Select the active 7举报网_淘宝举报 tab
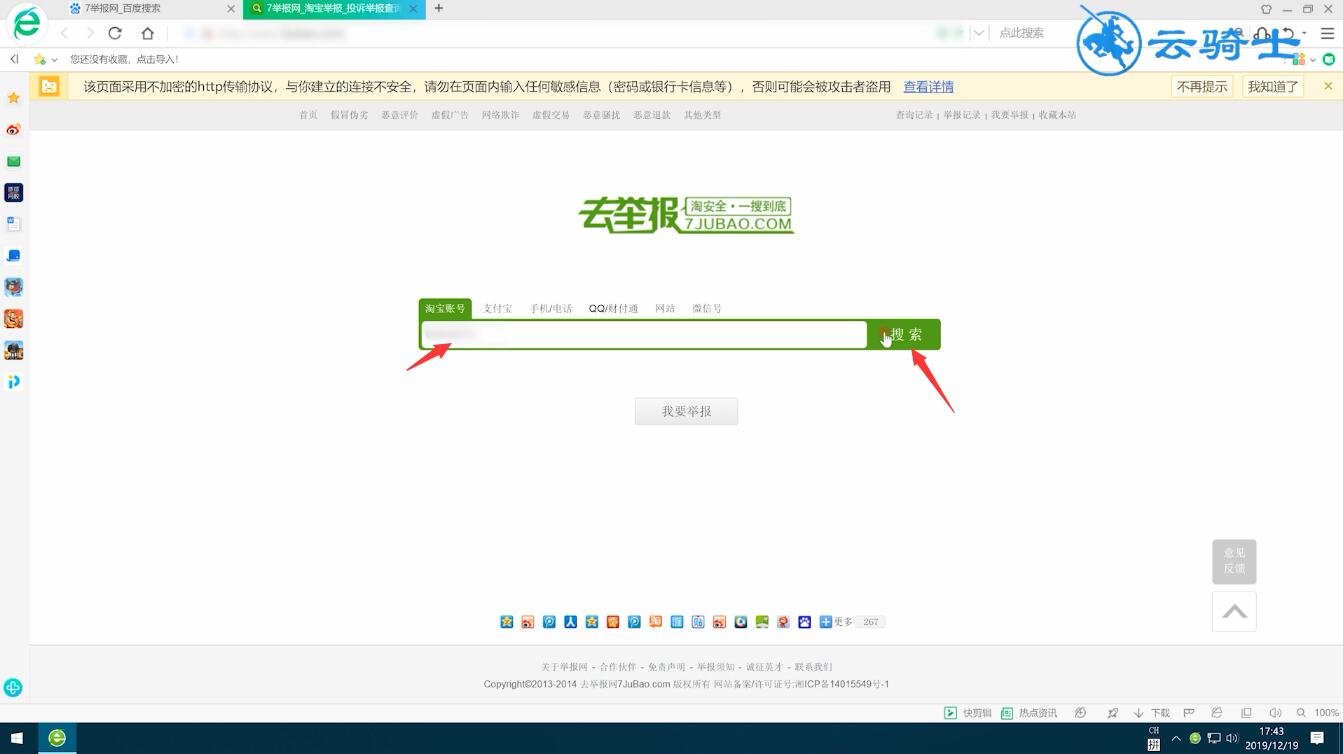The height and width of the screenshot is (754, 1343). [333, 8]
